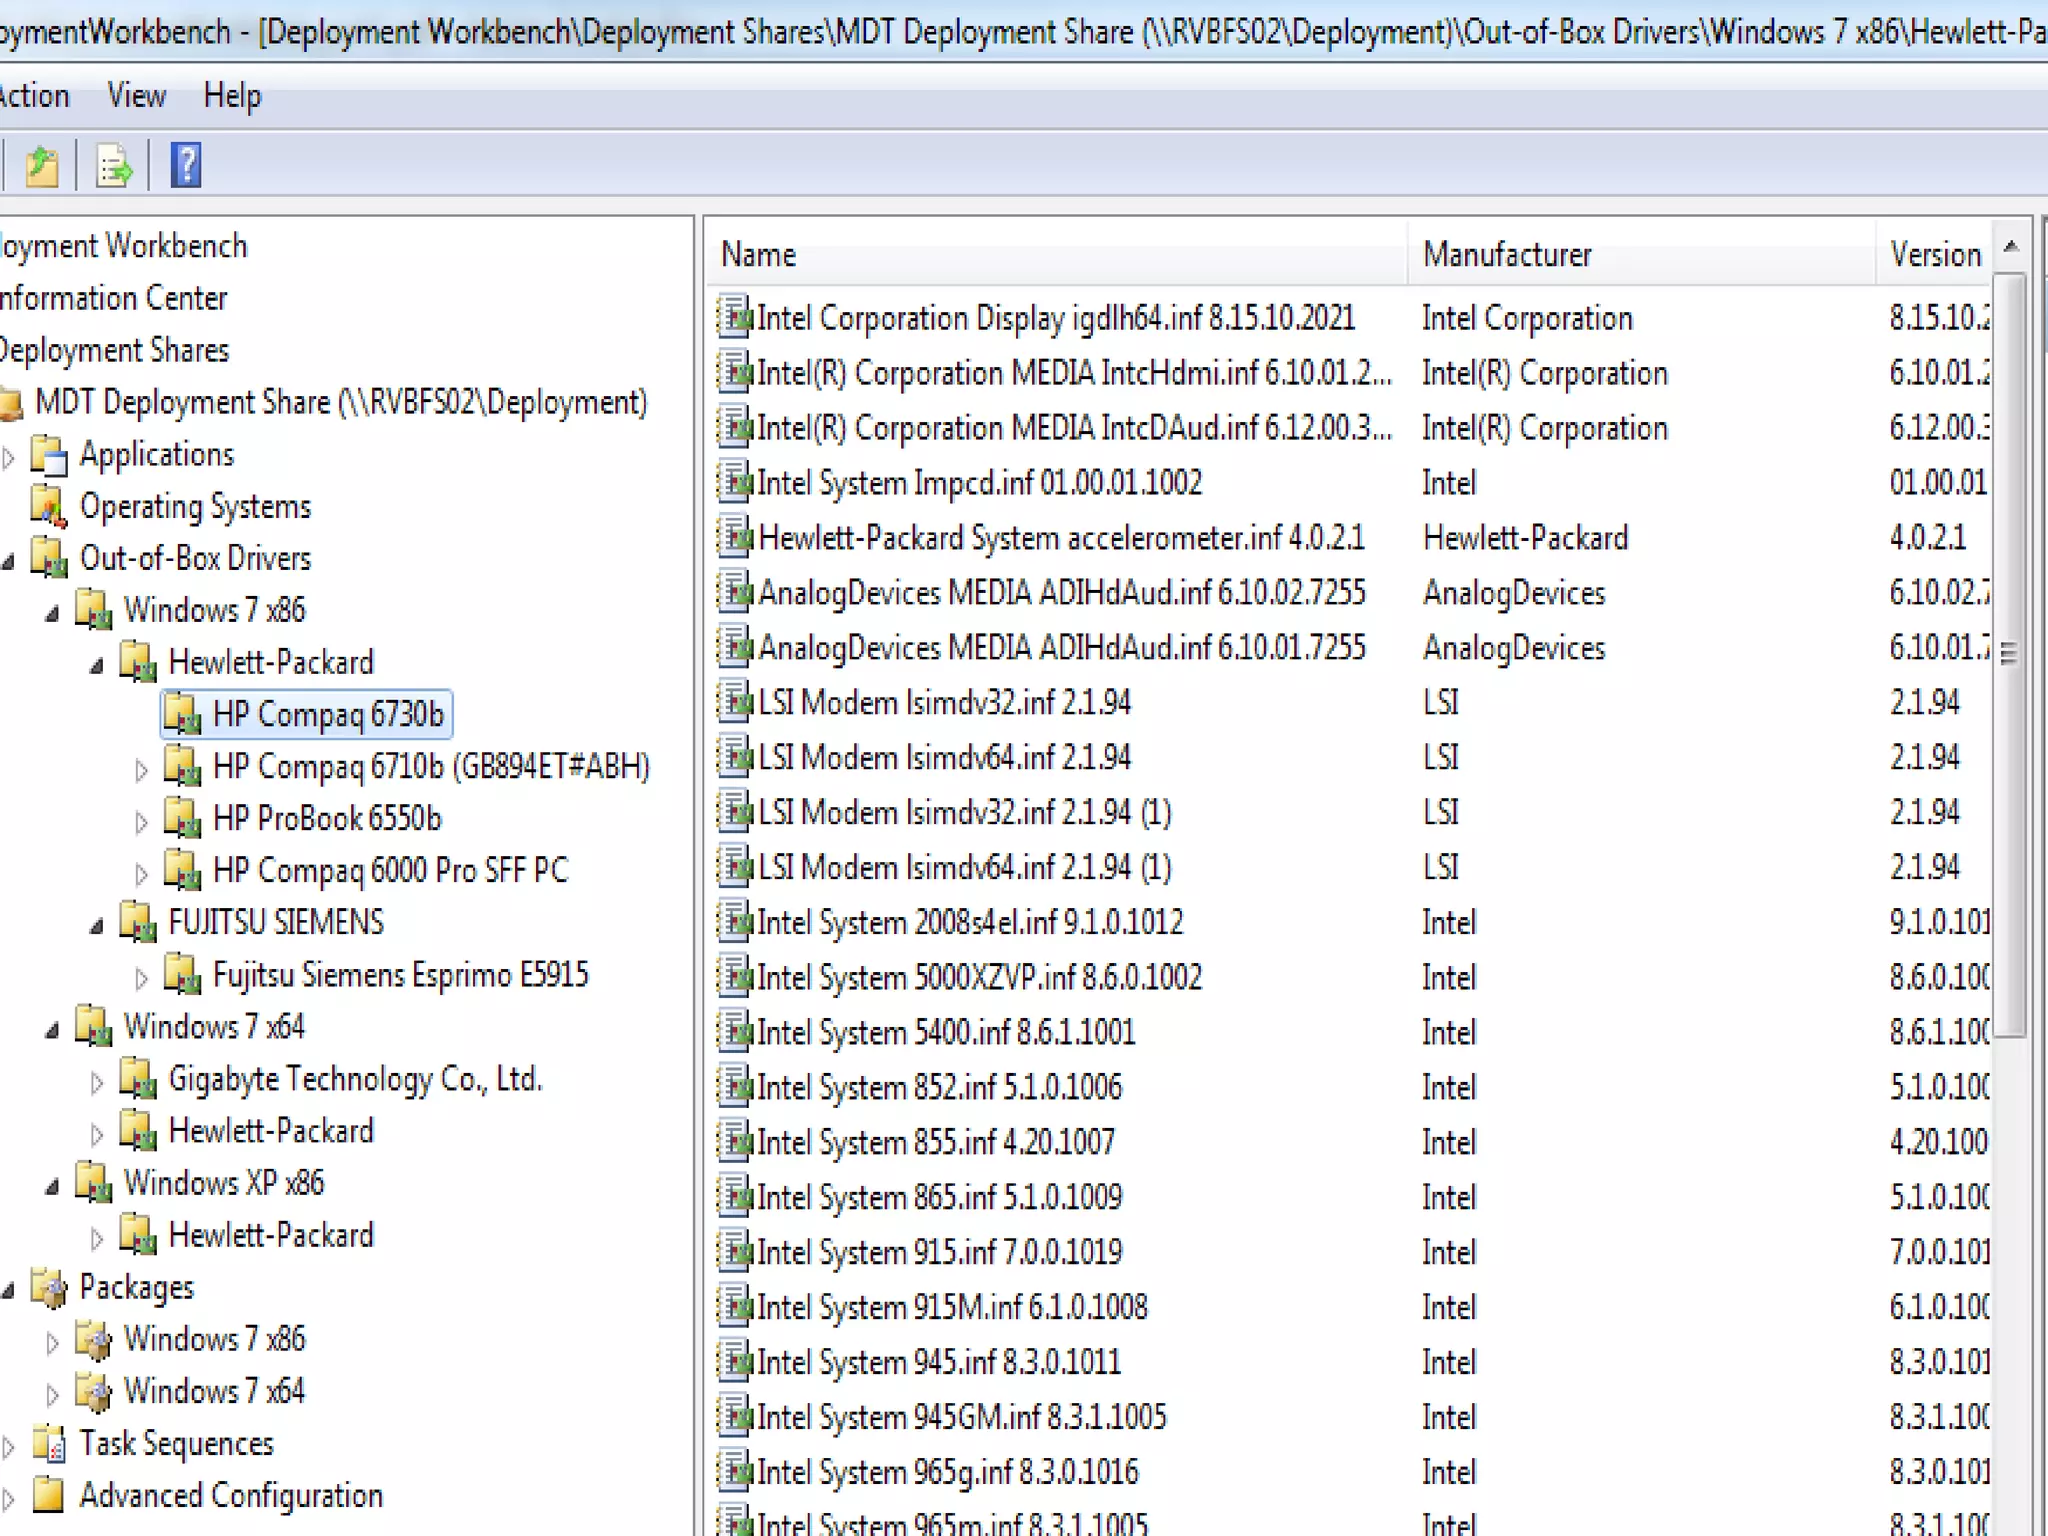Collapse the Windows 7 x86 drivers node
Viewport: 2048px width, 1536px height.
tap(52, 612)
